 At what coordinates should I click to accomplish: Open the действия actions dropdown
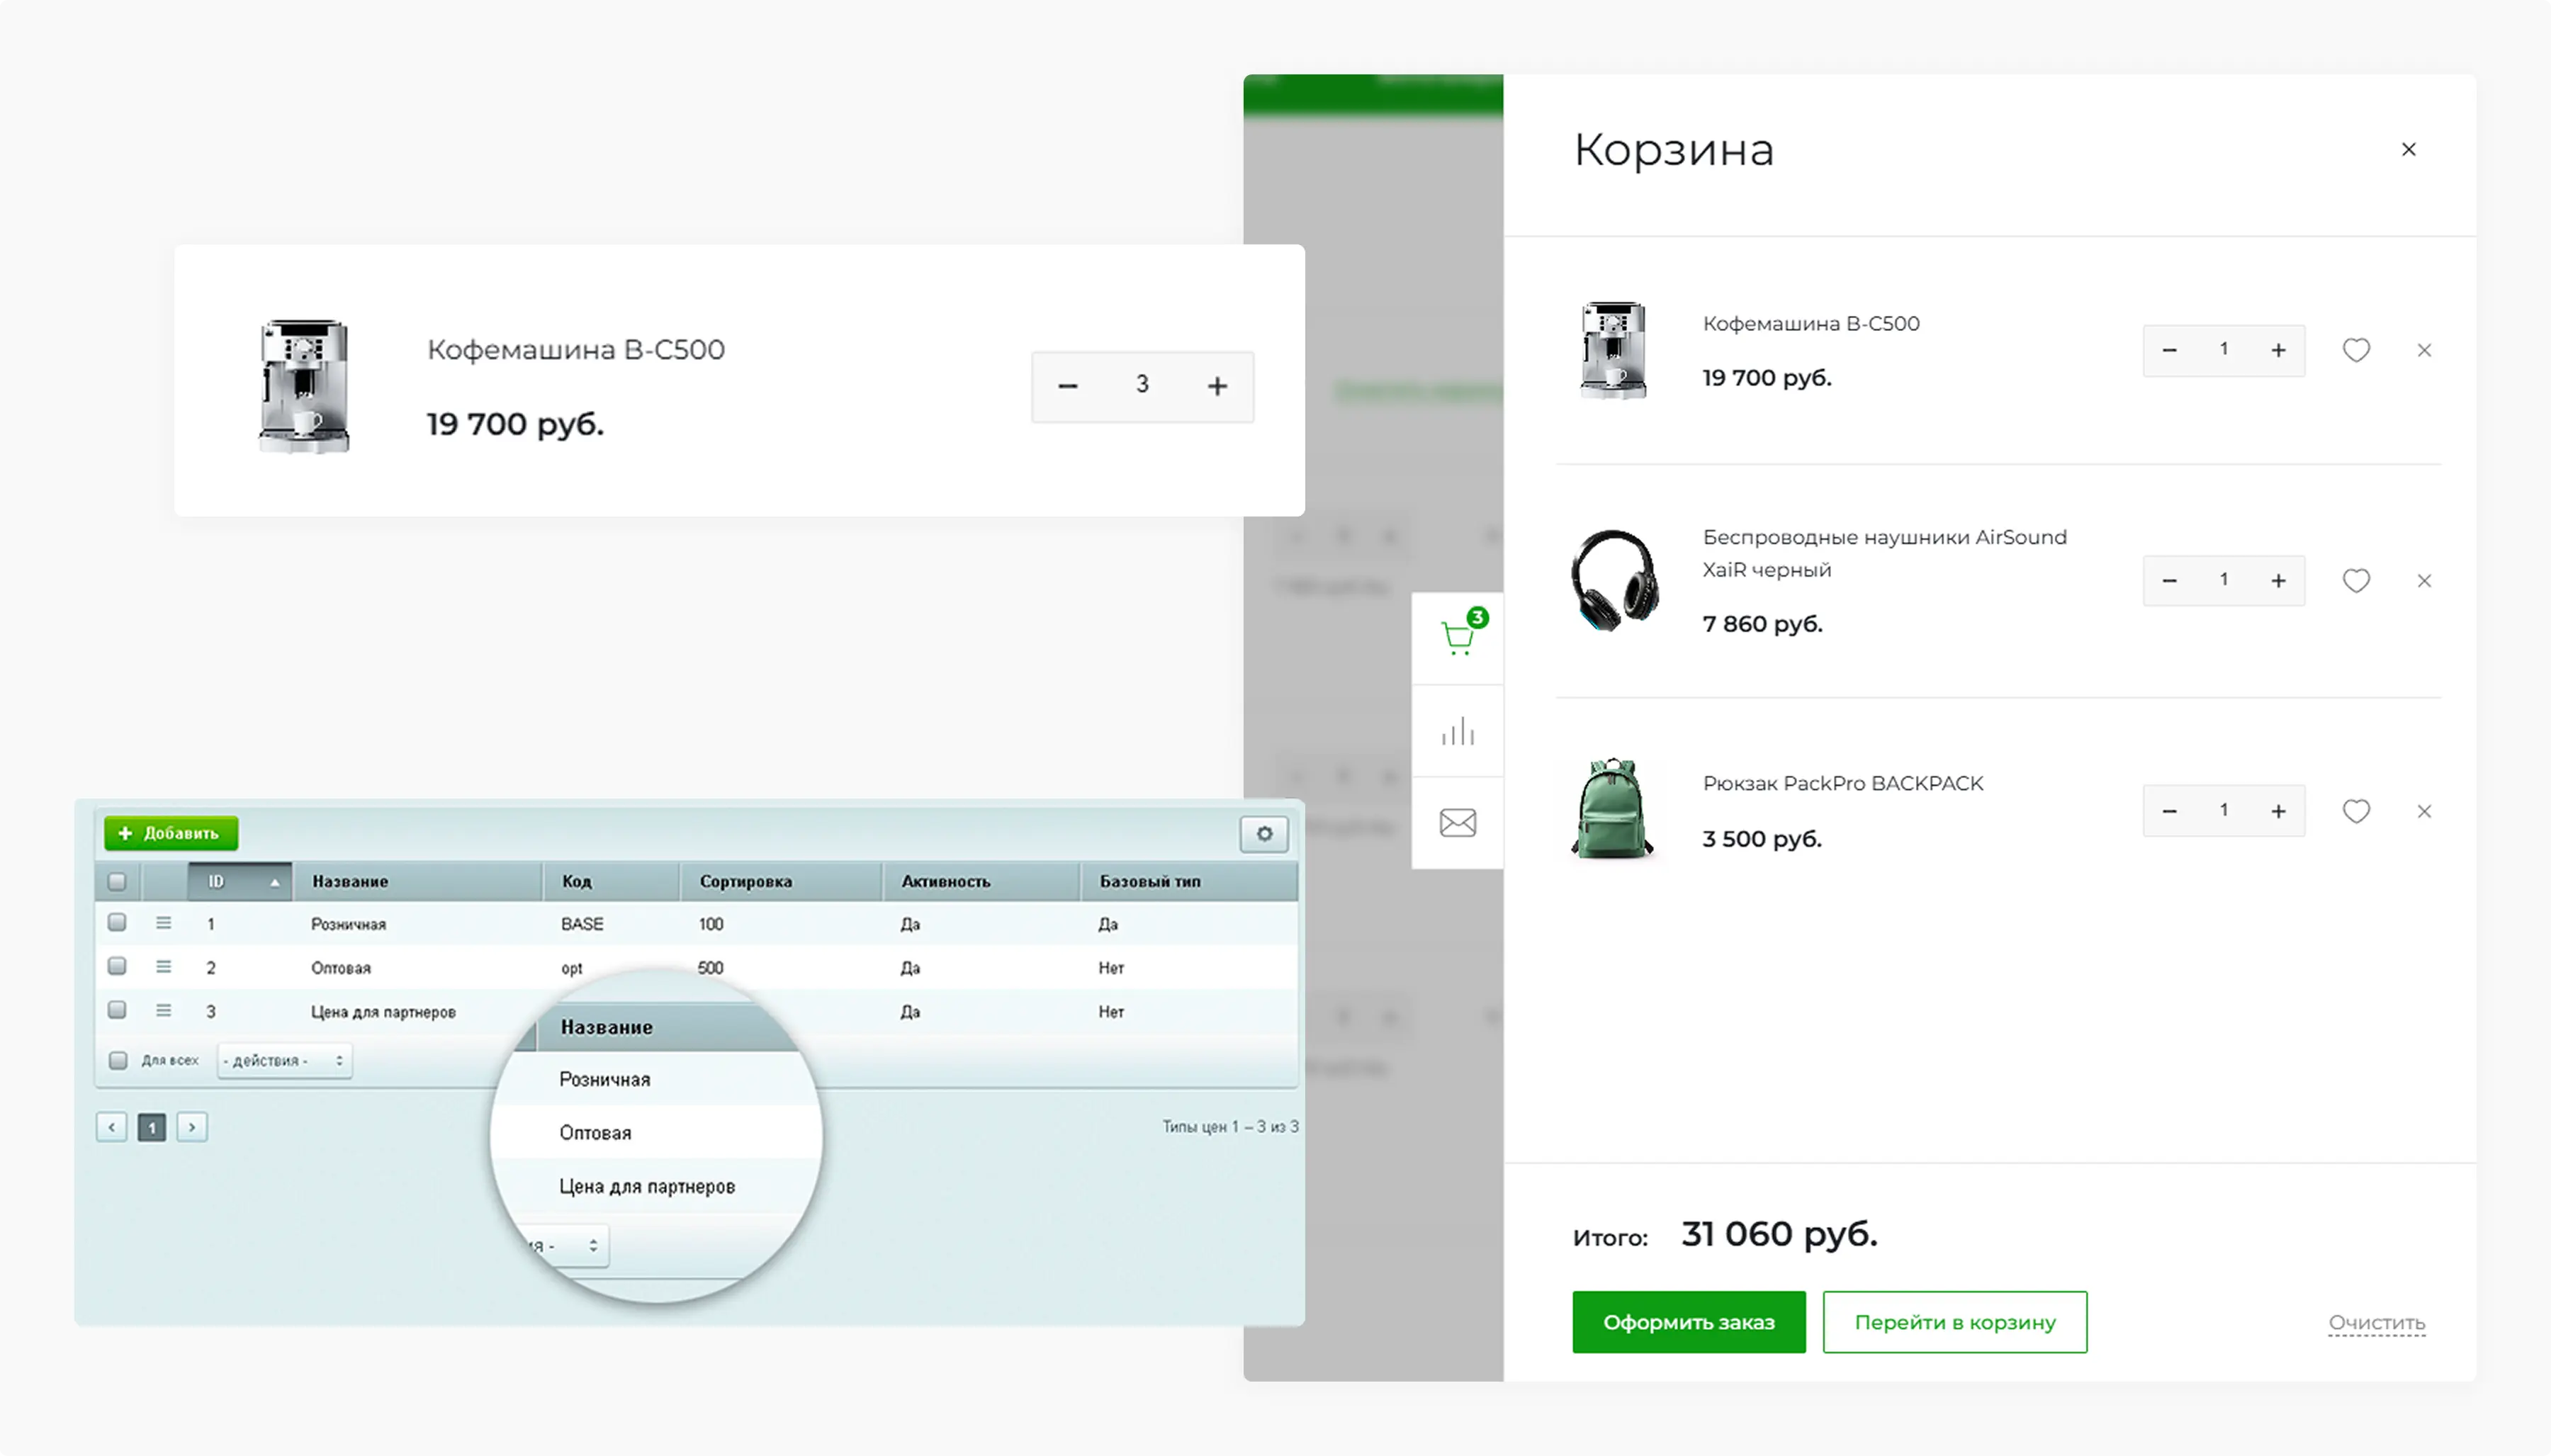(284, 1060)
